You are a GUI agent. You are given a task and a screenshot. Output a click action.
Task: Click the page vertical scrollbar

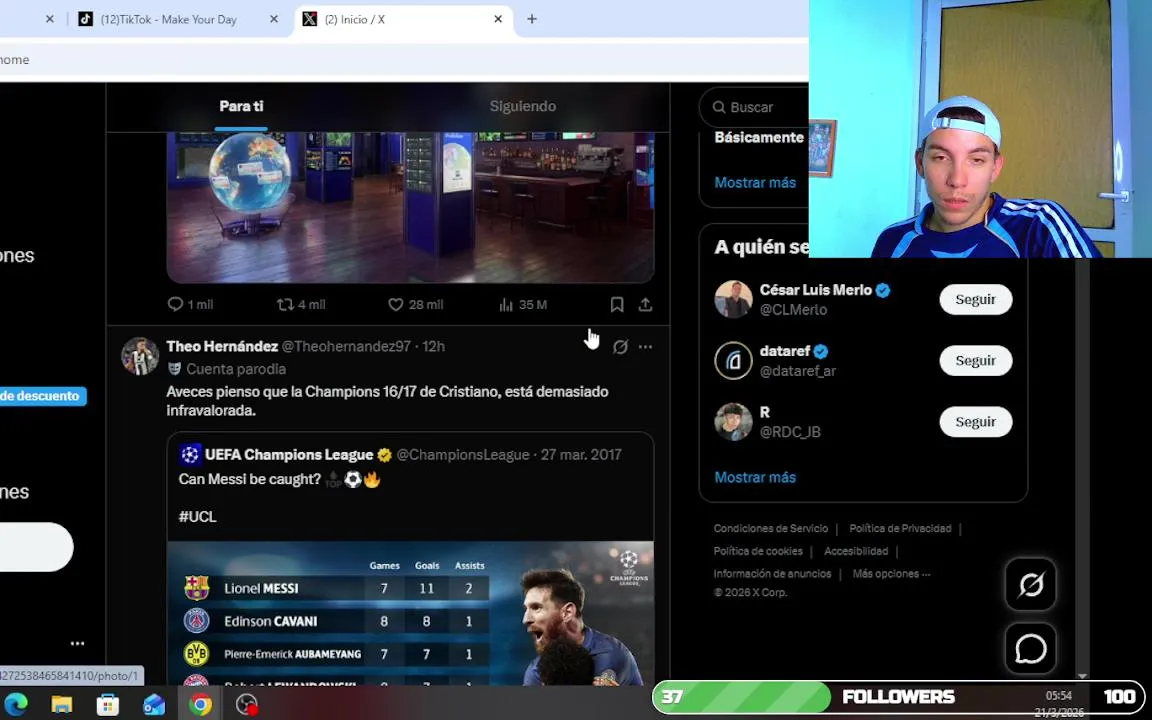1082,467
